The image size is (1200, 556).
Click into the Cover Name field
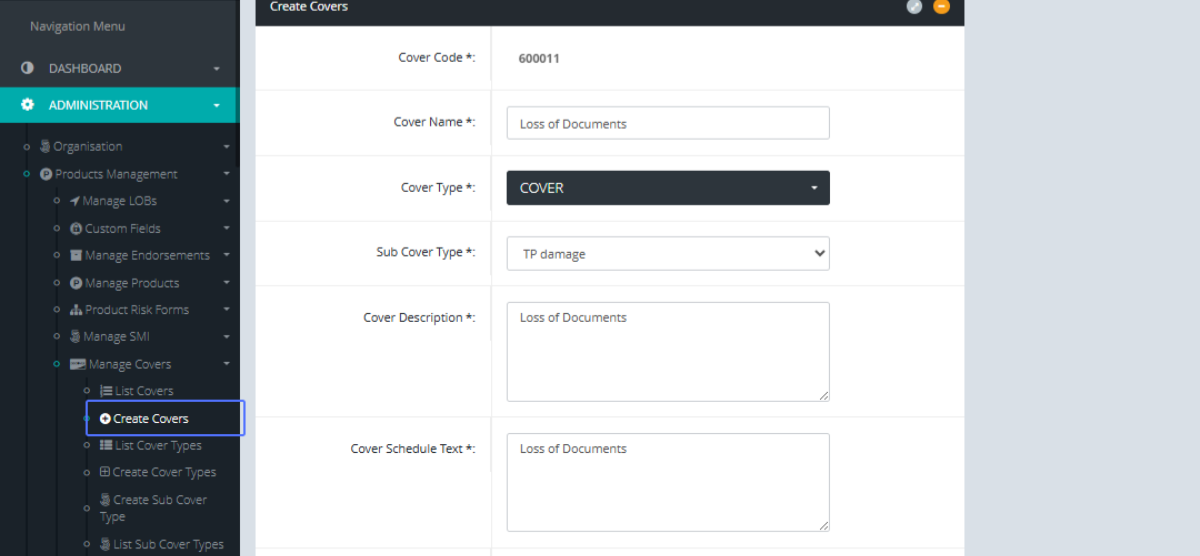click(668, 123)
